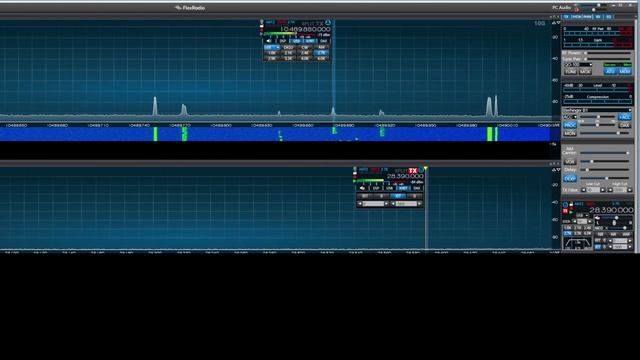Choose 6.0K filter on the upper slice
The width and height of the screenshot is (640, 360).
click(x=322, y=58)
